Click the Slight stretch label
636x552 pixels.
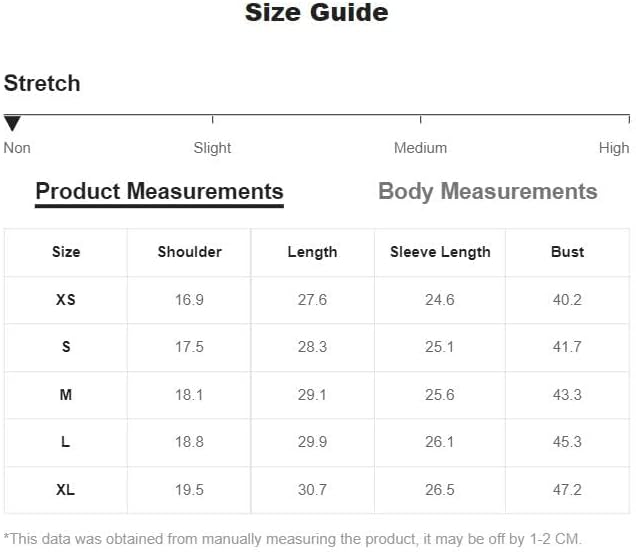pyautogui.click(x=212, y=148)
